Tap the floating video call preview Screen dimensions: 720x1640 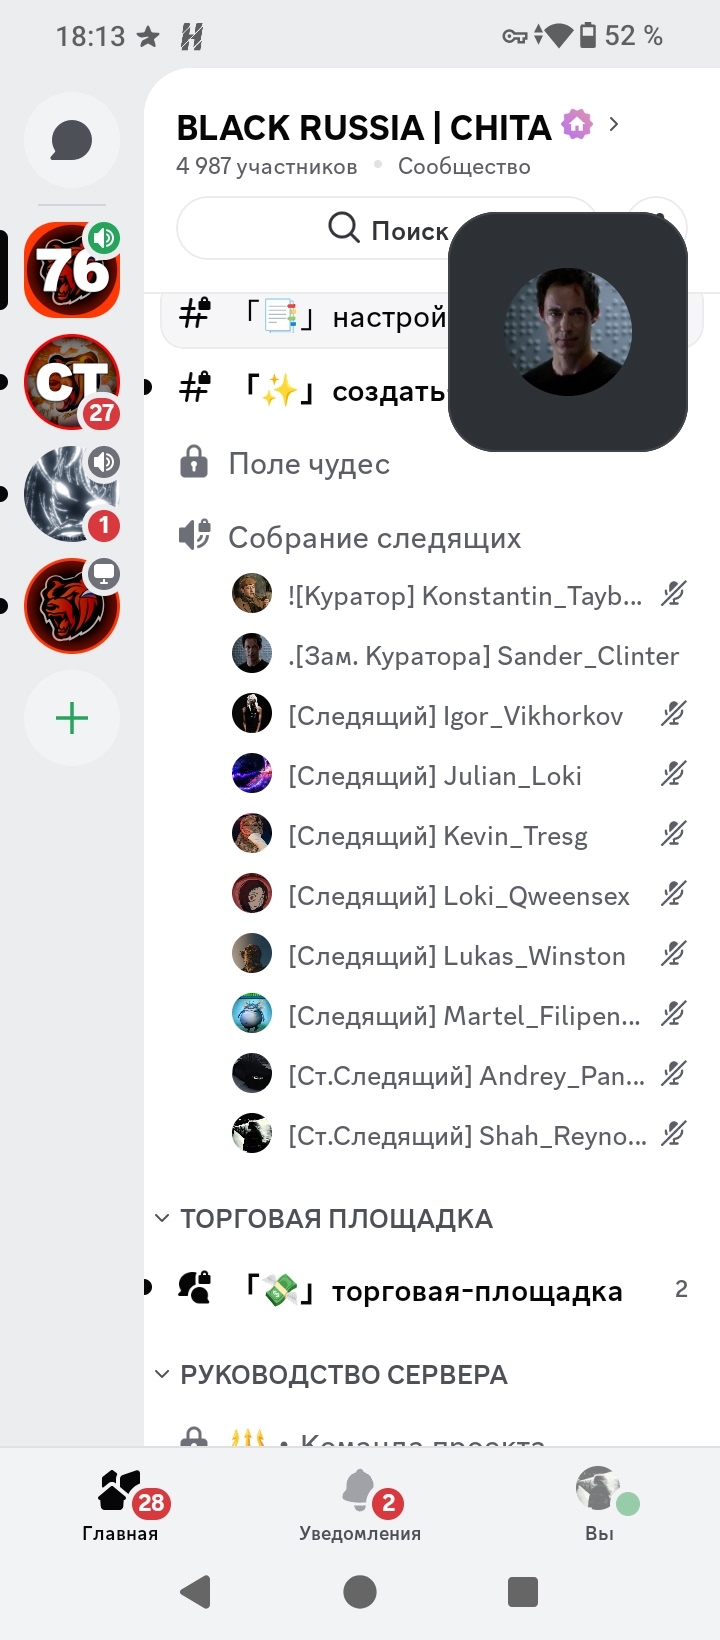(568, 332)
